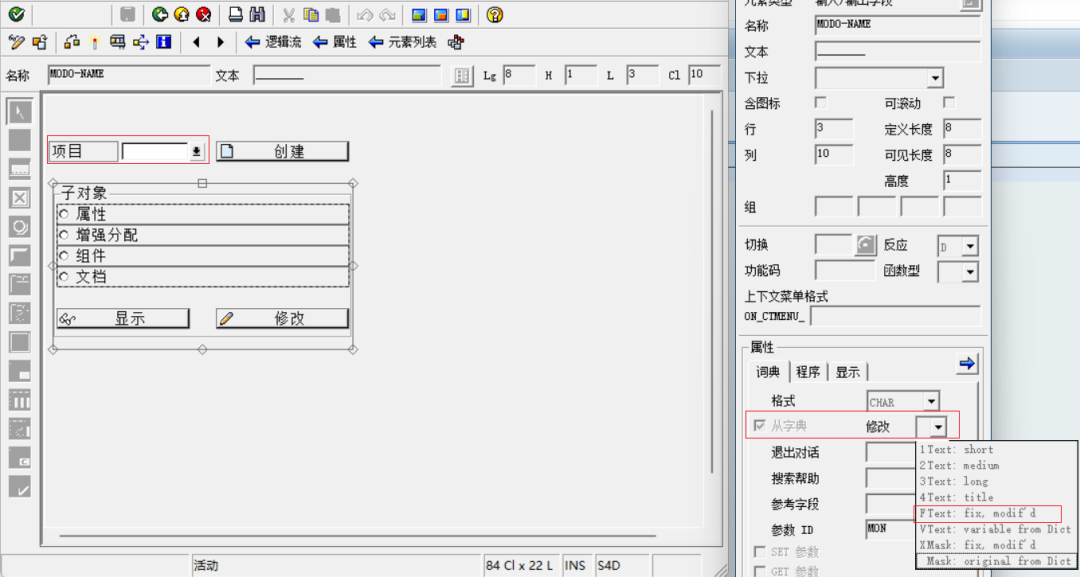Viewport: 1080px width, 577px height.
Task: Click the canvas horizontal scrollbar
Action: 357,534
